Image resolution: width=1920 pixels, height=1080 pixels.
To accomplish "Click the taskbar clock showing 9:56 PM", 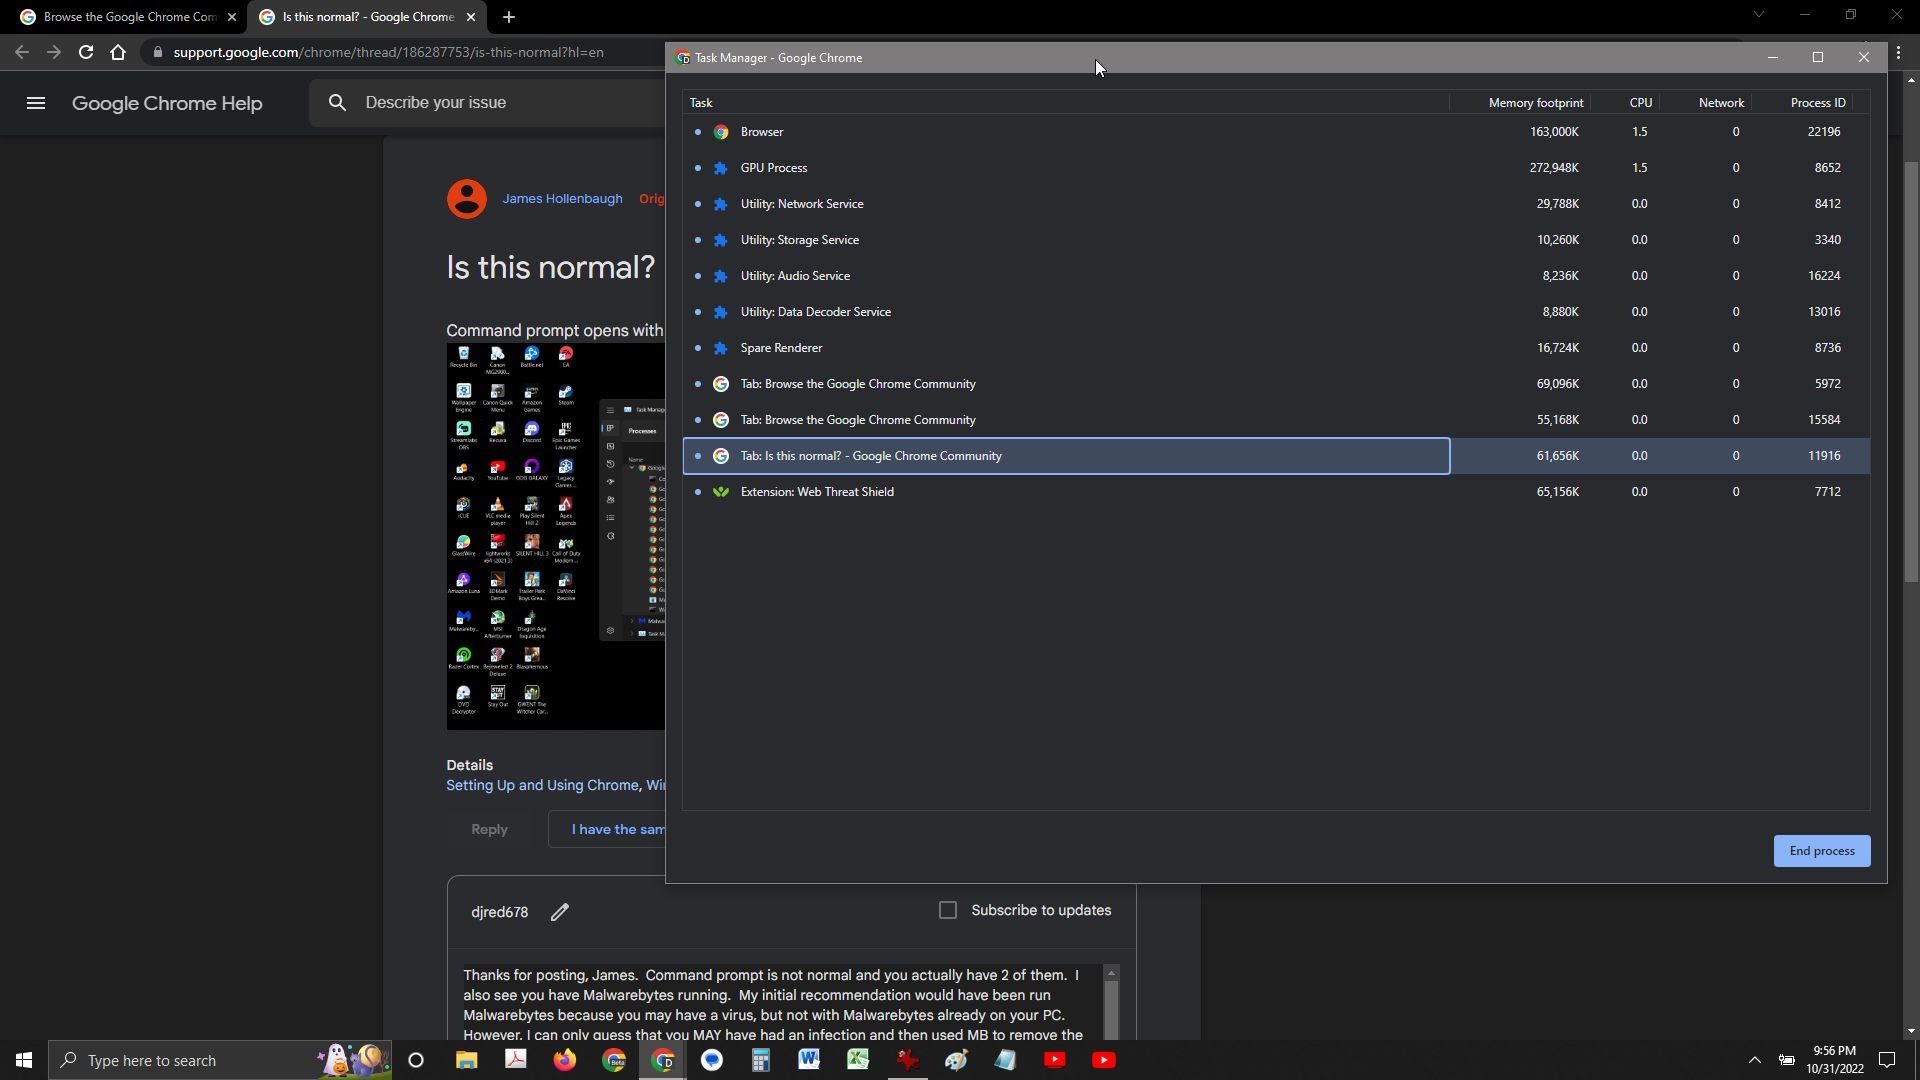I will coord(1834,1060).
